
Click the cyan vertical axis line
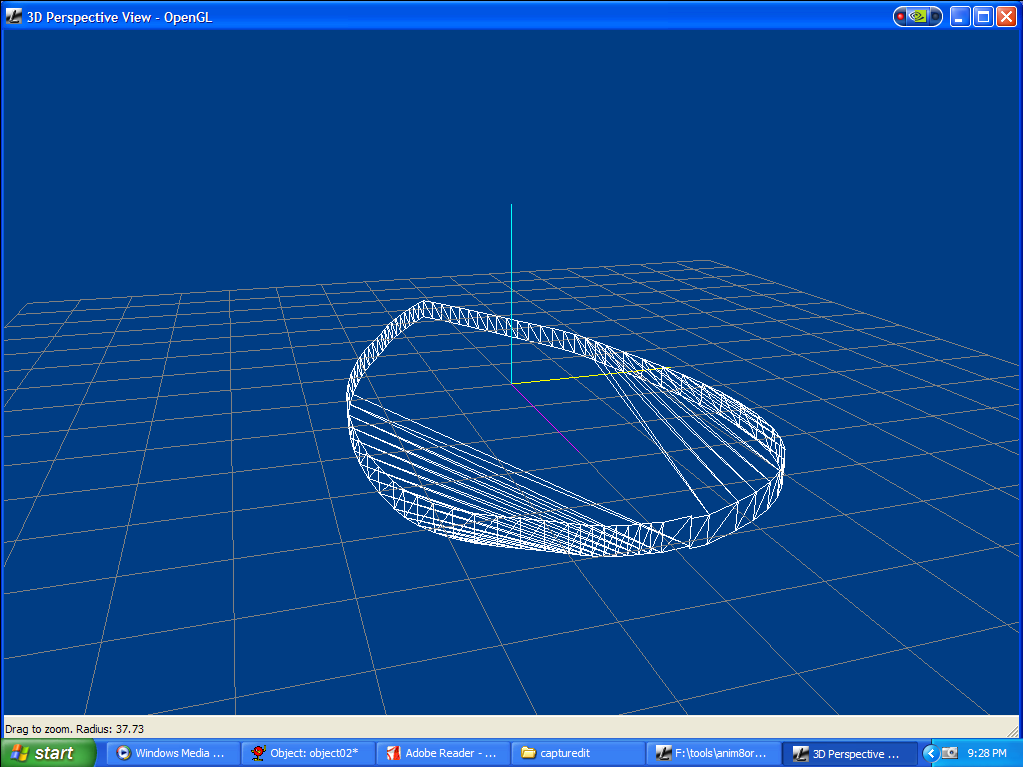click(x=512, y=293)
